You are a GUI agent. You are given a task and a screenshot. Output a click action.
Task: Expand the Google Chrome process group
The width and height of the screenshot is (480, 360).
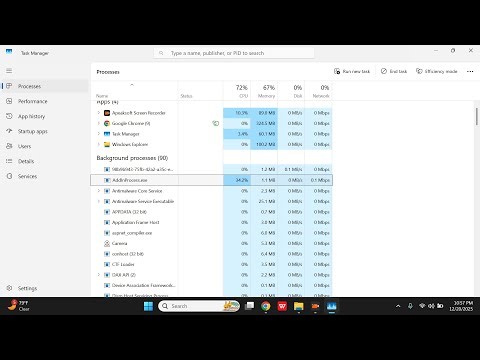[x=99, y=123]
